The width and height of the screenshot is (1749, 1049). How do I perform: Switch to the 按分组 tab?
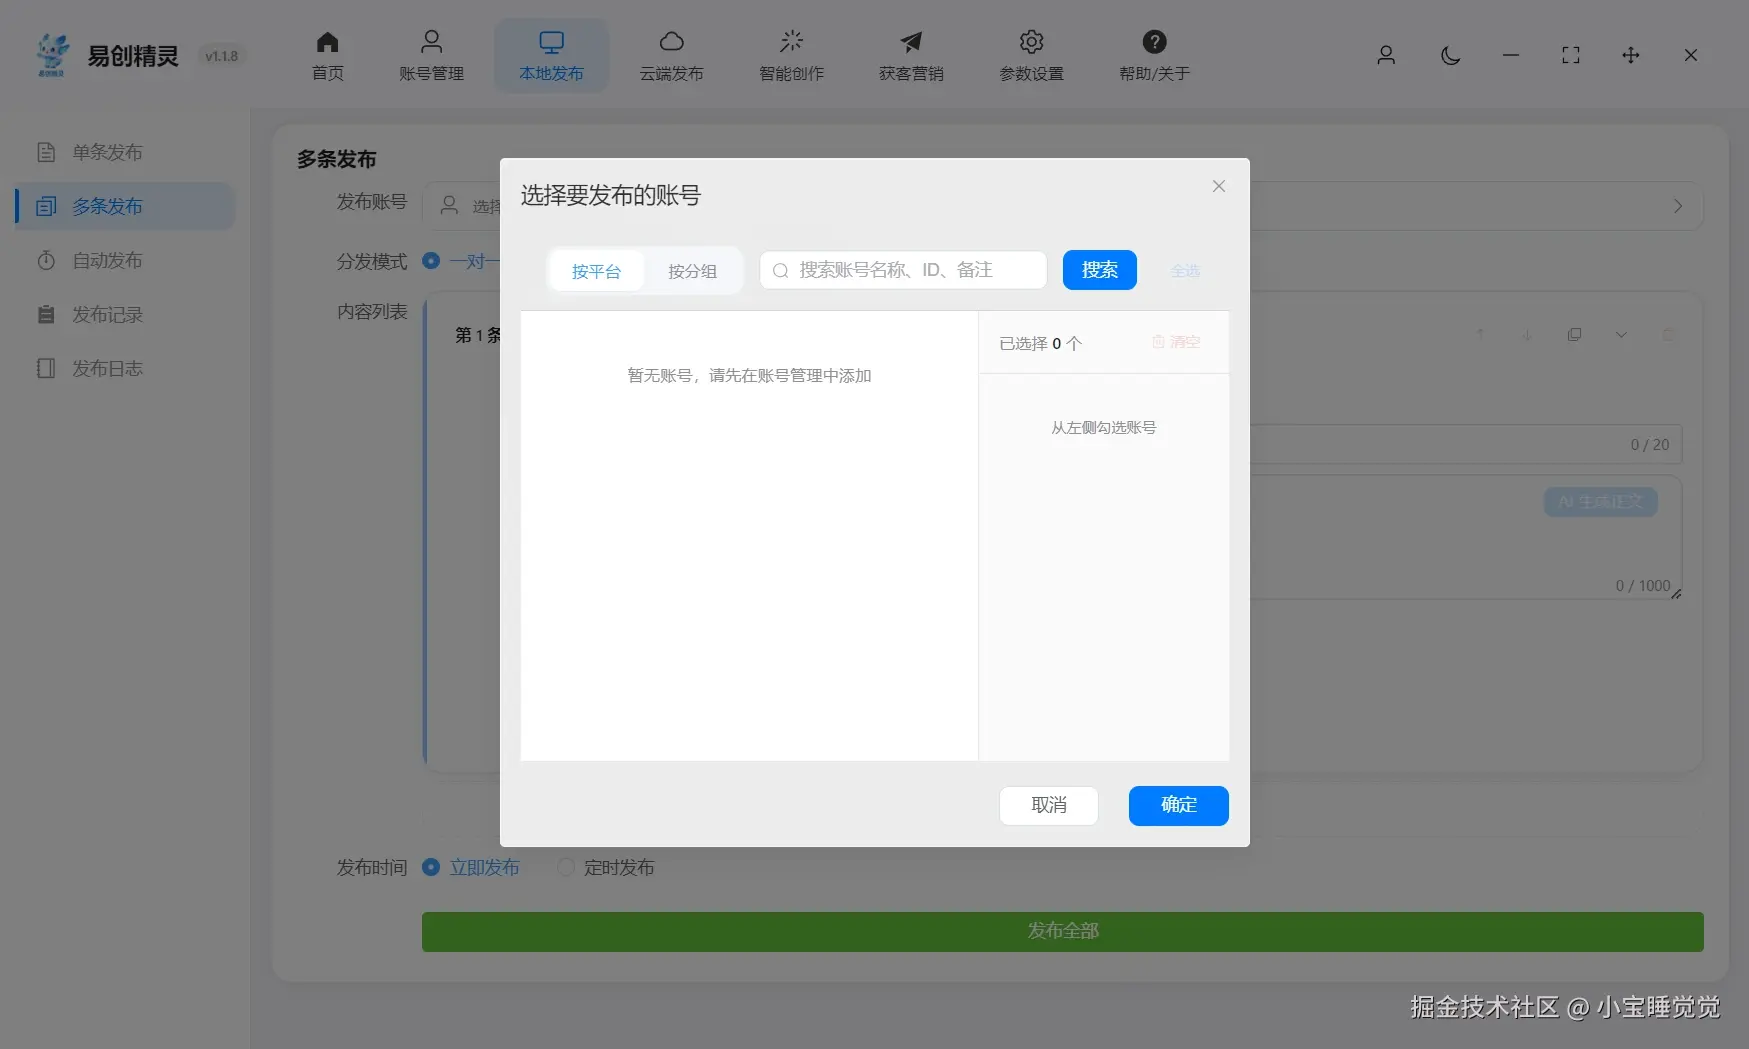(x=693, y=270)
